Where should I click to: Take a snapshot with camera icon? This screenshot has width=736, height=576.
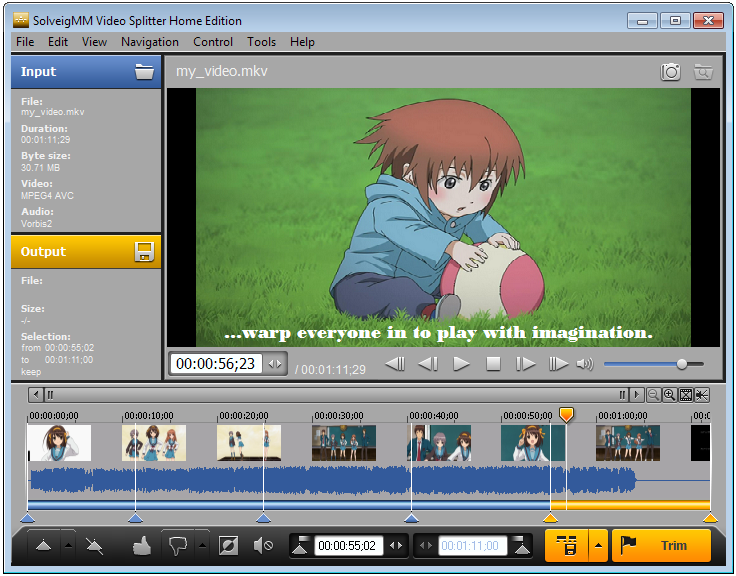pos(670,72)
